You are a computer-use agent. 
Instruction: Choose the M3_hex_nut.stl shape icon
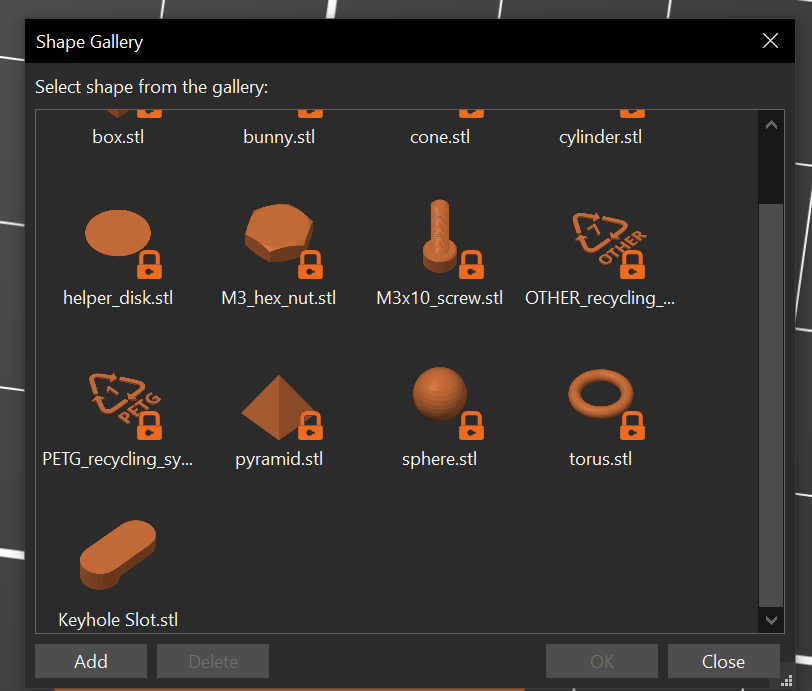click(280, 236)
